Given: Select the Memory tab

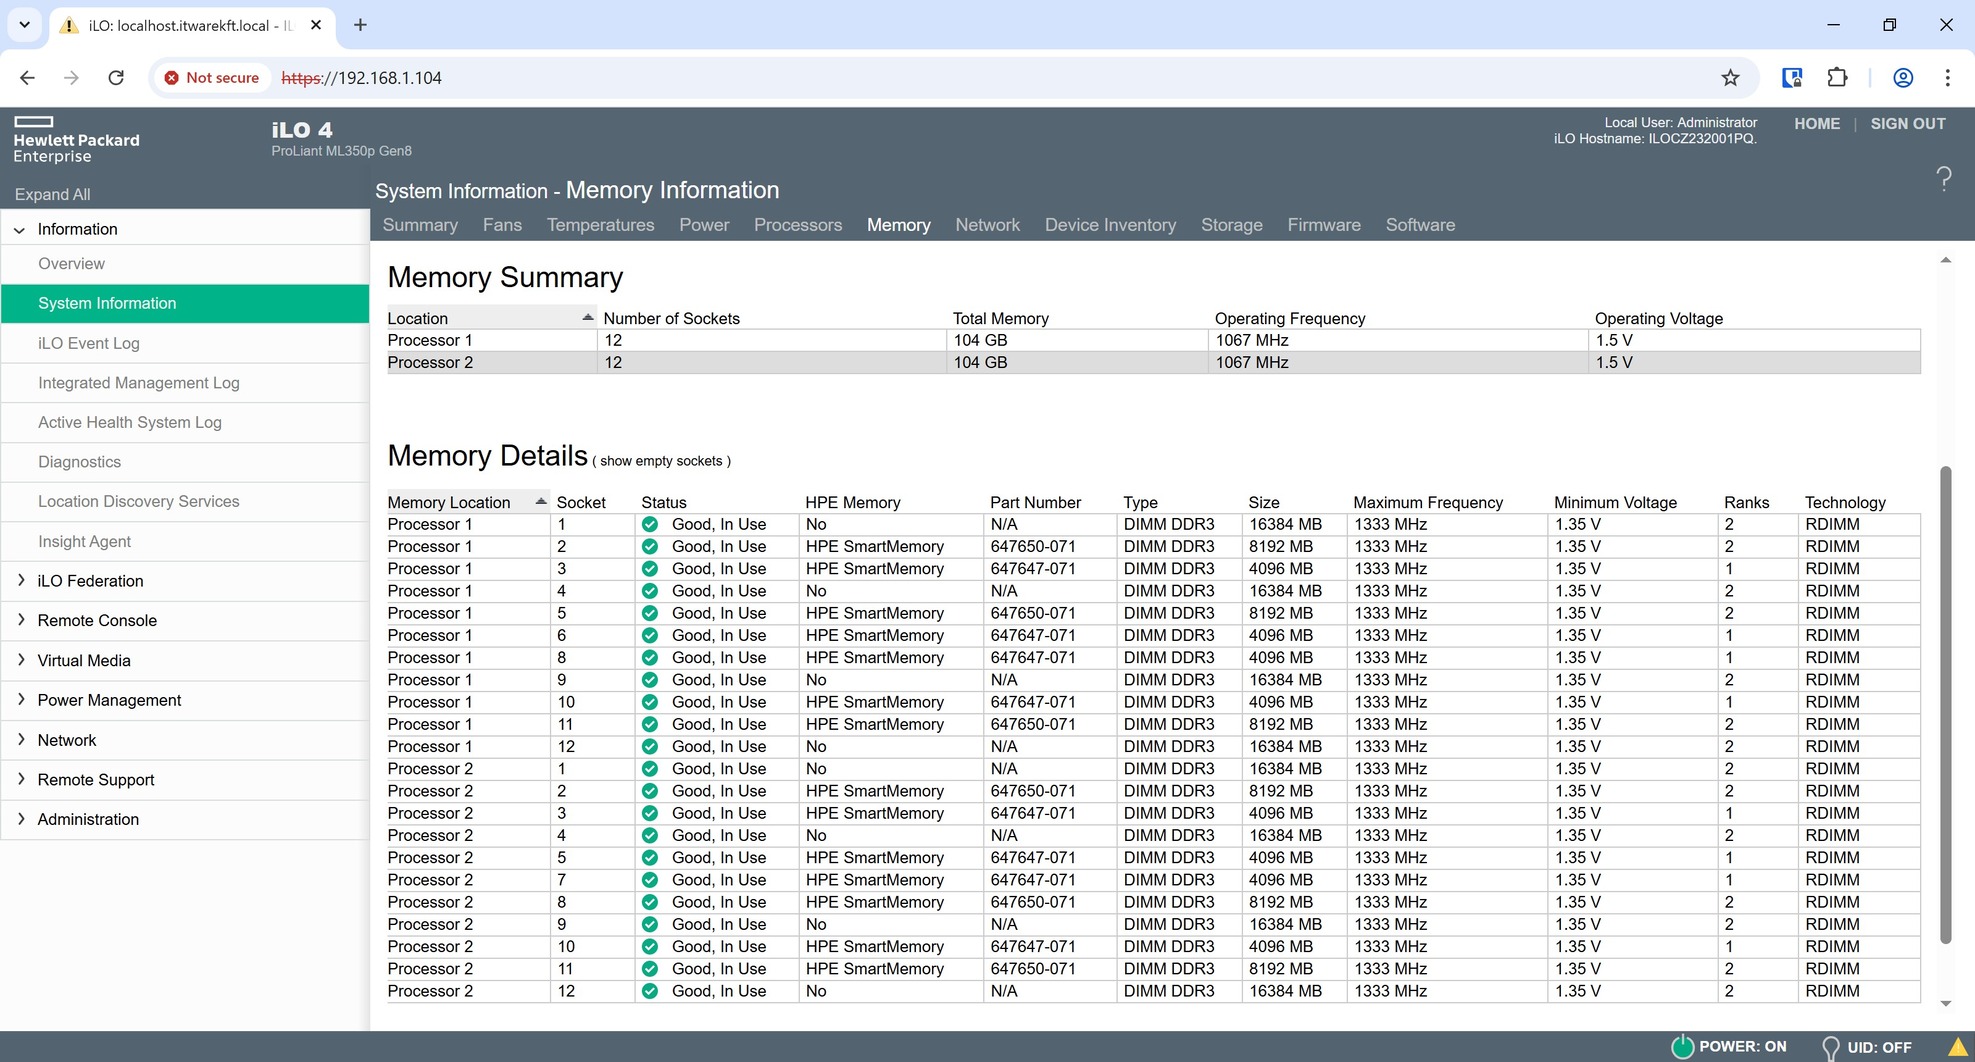Looking at the screenshot, I should pos(898,225).
